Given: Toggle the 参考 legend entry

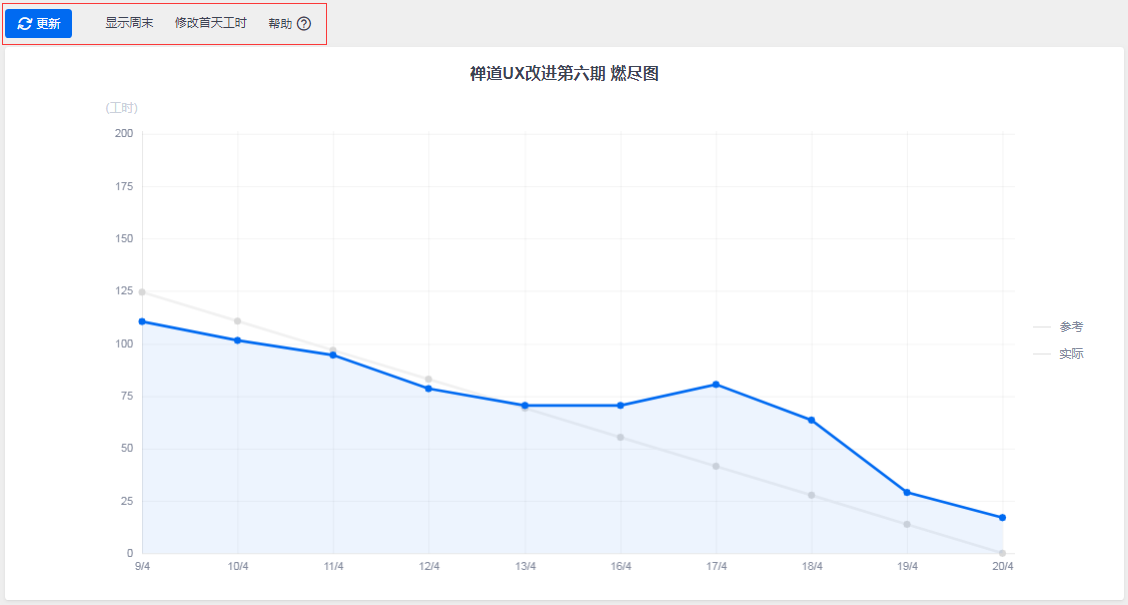Looking at the screenshot, I should point(1058,327).
